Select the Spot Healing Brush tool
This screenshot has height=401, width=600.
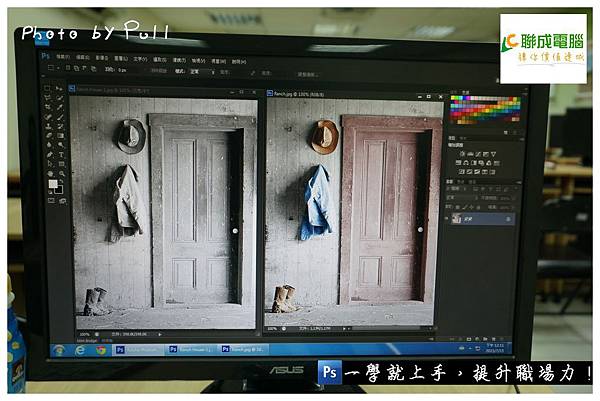(x=48, y=117)
